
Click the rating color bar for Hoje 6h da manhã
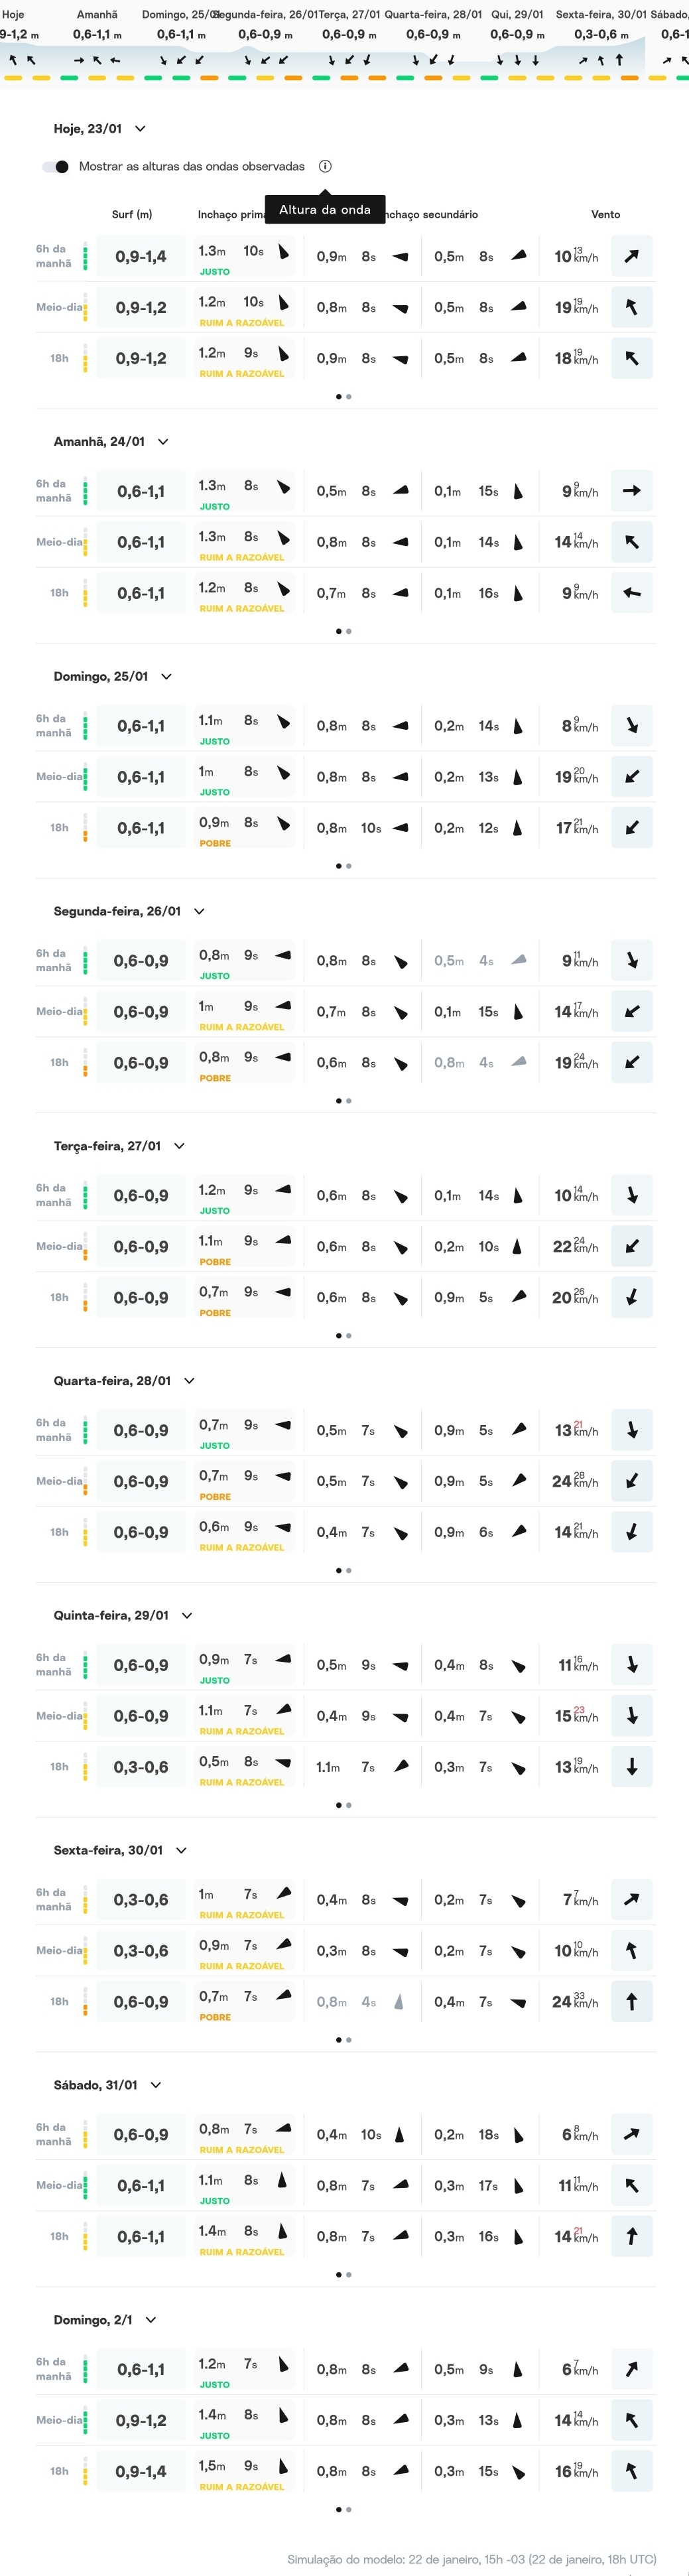(85, 257)
